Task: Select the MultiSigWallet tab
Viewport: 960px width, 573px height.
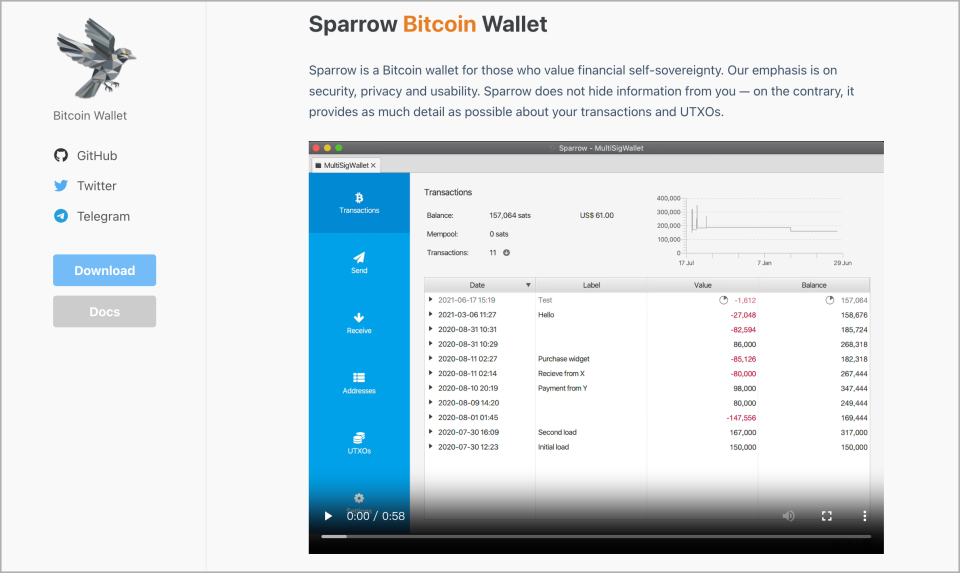Action: point(346,165)
